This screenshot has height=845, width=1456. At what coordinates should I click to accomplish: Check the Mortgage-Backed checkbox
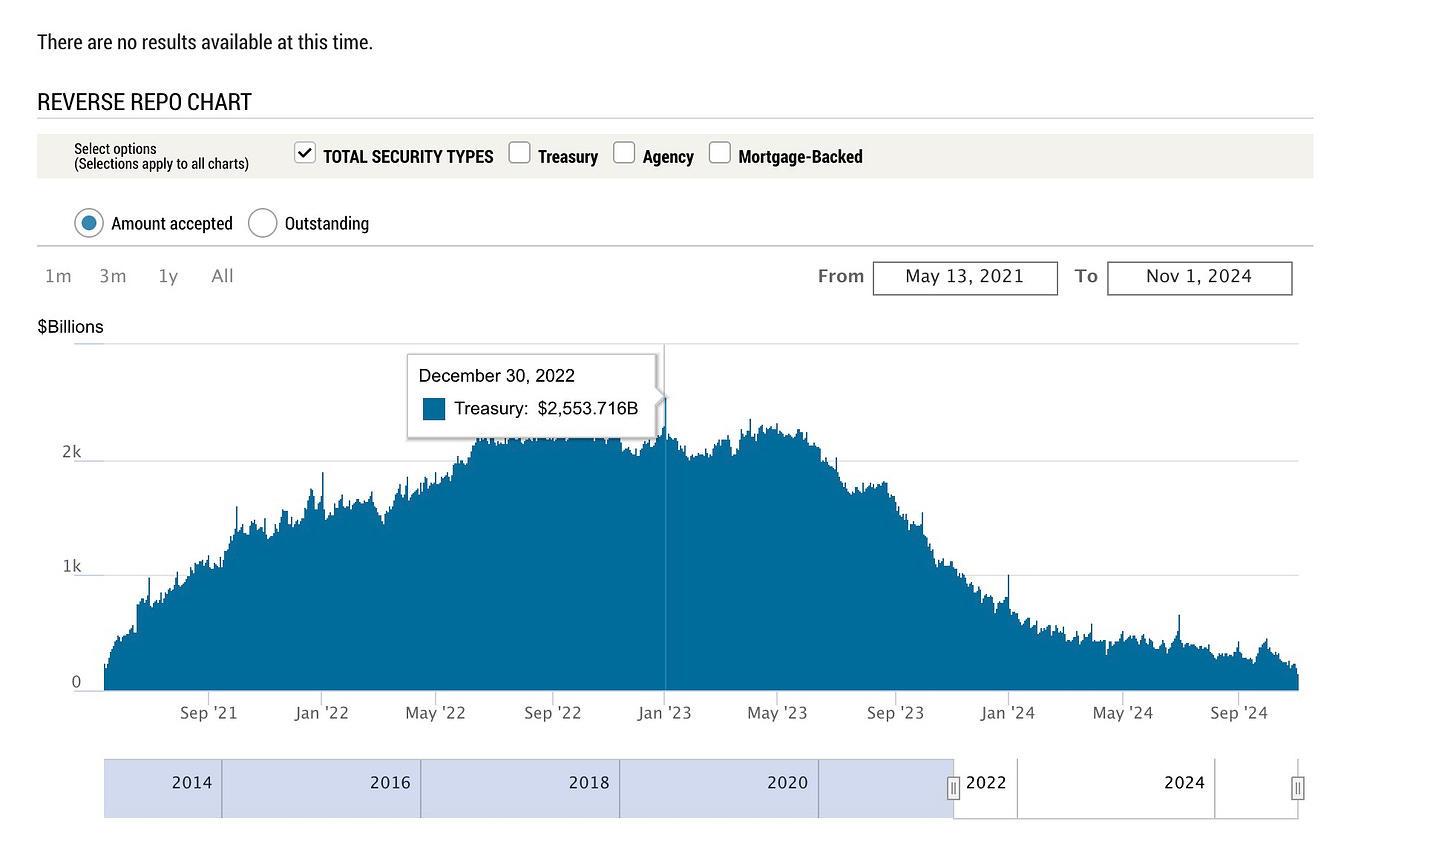click(x=720, y=152)
